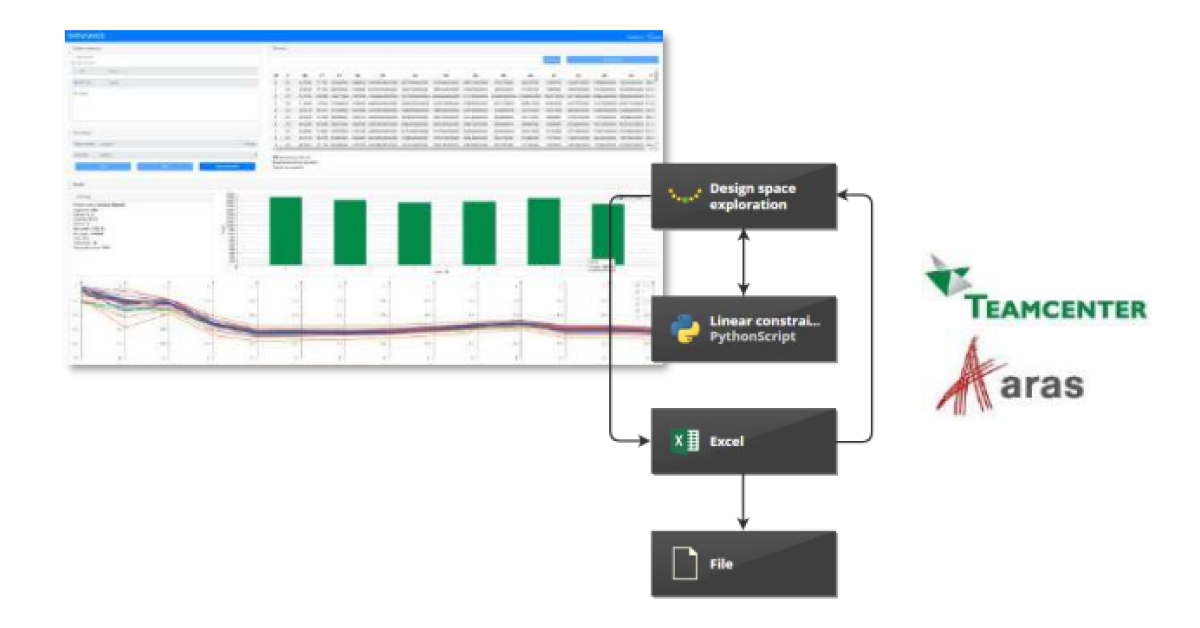Click the wide blue button above the data table

pyautogui.click(x=612, y=60)
